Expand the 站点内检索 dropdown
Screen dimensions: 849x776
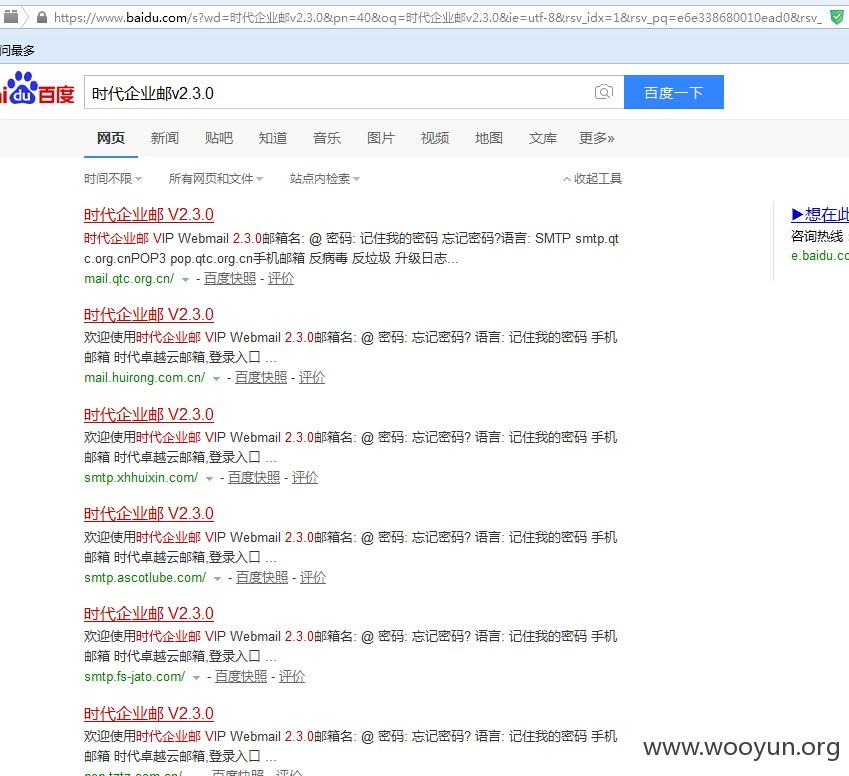pos(324,179)
